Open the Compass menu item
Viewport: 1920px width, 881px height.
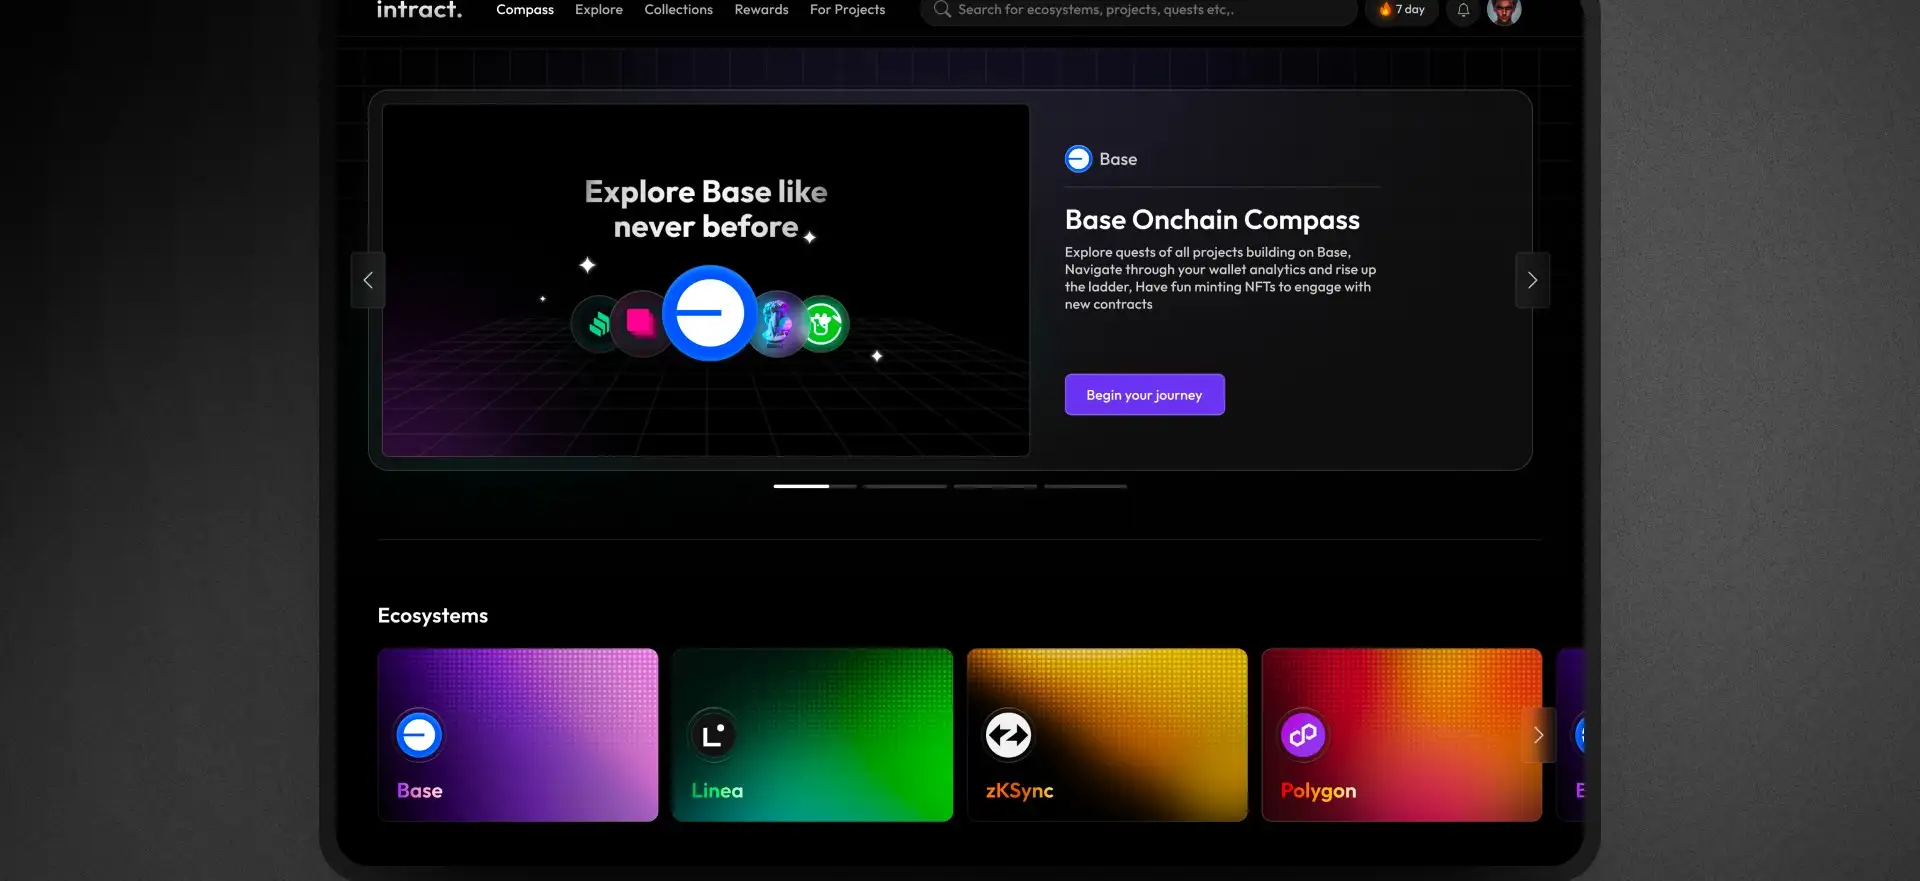[524, 10]
